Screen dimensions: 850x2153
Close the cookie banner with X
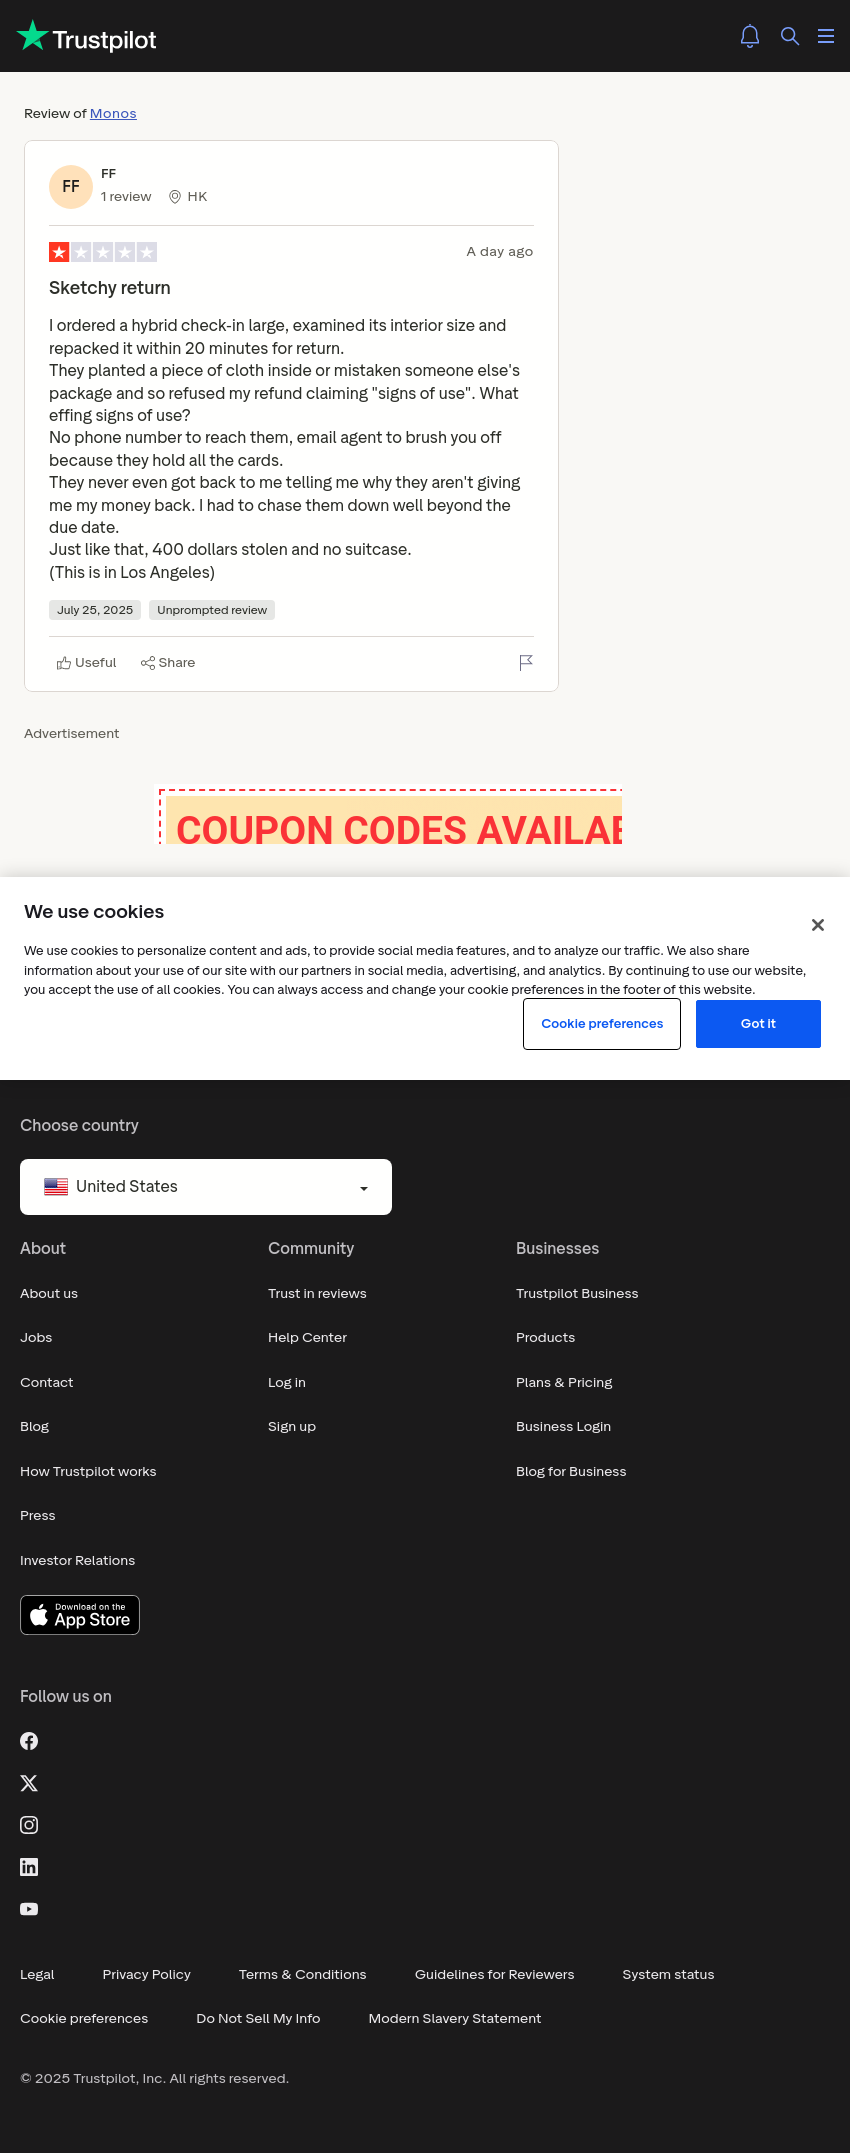818,925
